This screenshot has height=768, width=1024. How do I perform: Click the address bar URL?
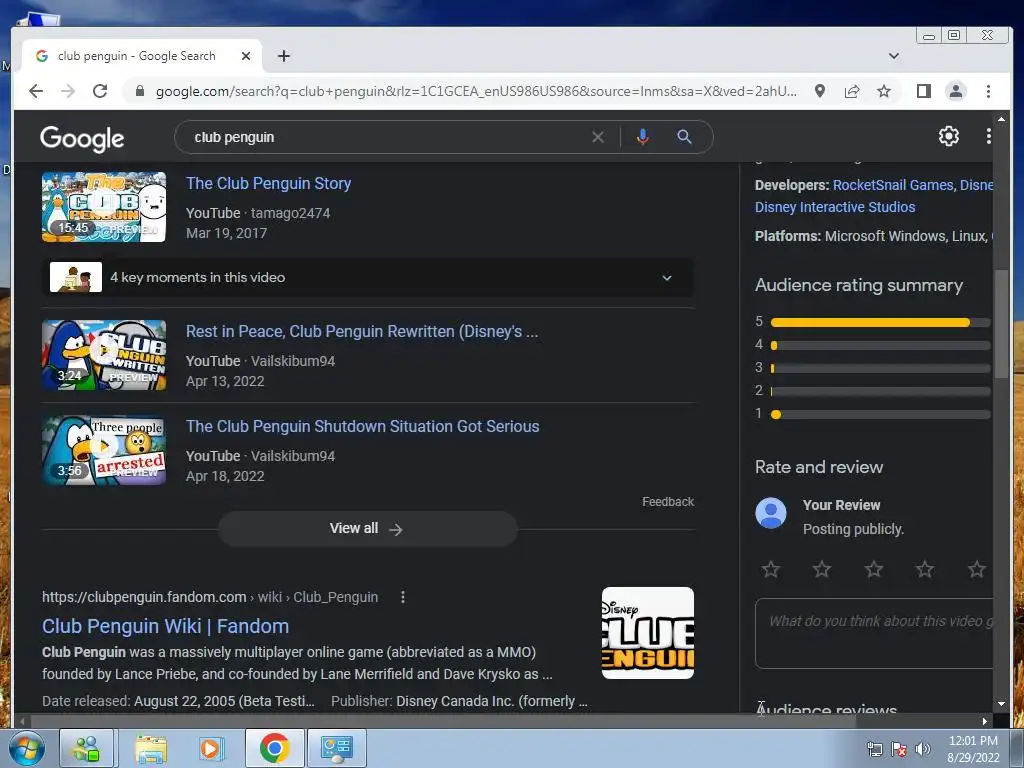(x=476, y=91)
